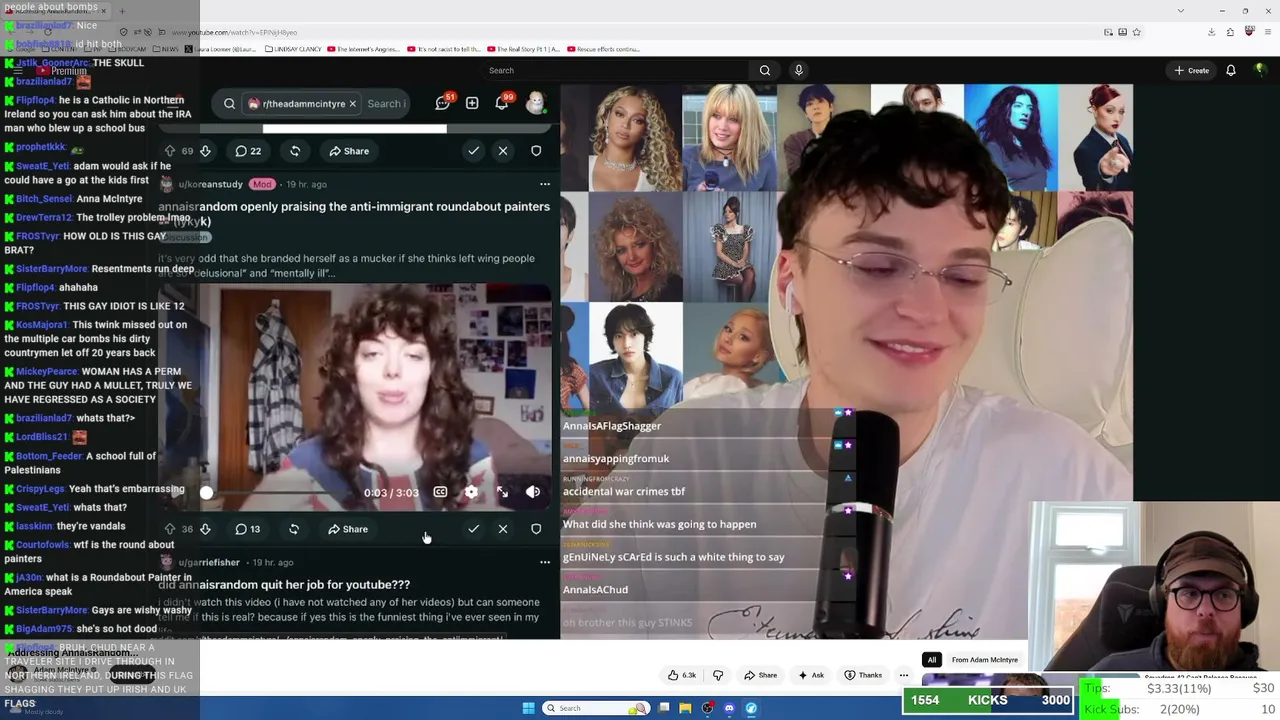The image size is (1280, 720).
Task: Toggle mute on the Reddit video
Action: coord(533,492)
